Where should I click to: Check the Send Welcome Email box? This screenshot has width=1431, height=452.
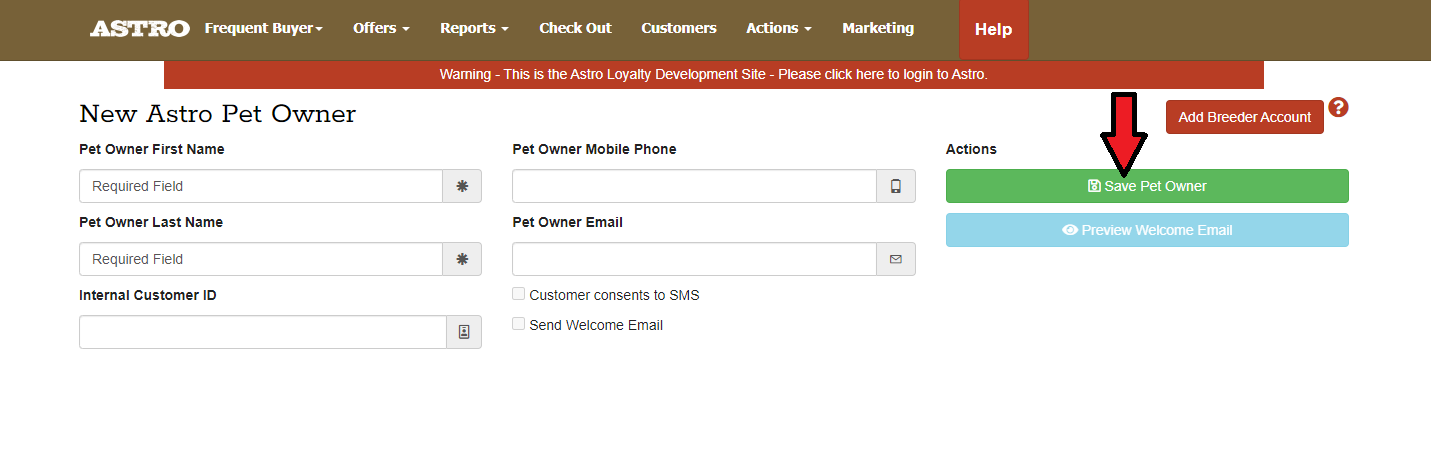519,324
